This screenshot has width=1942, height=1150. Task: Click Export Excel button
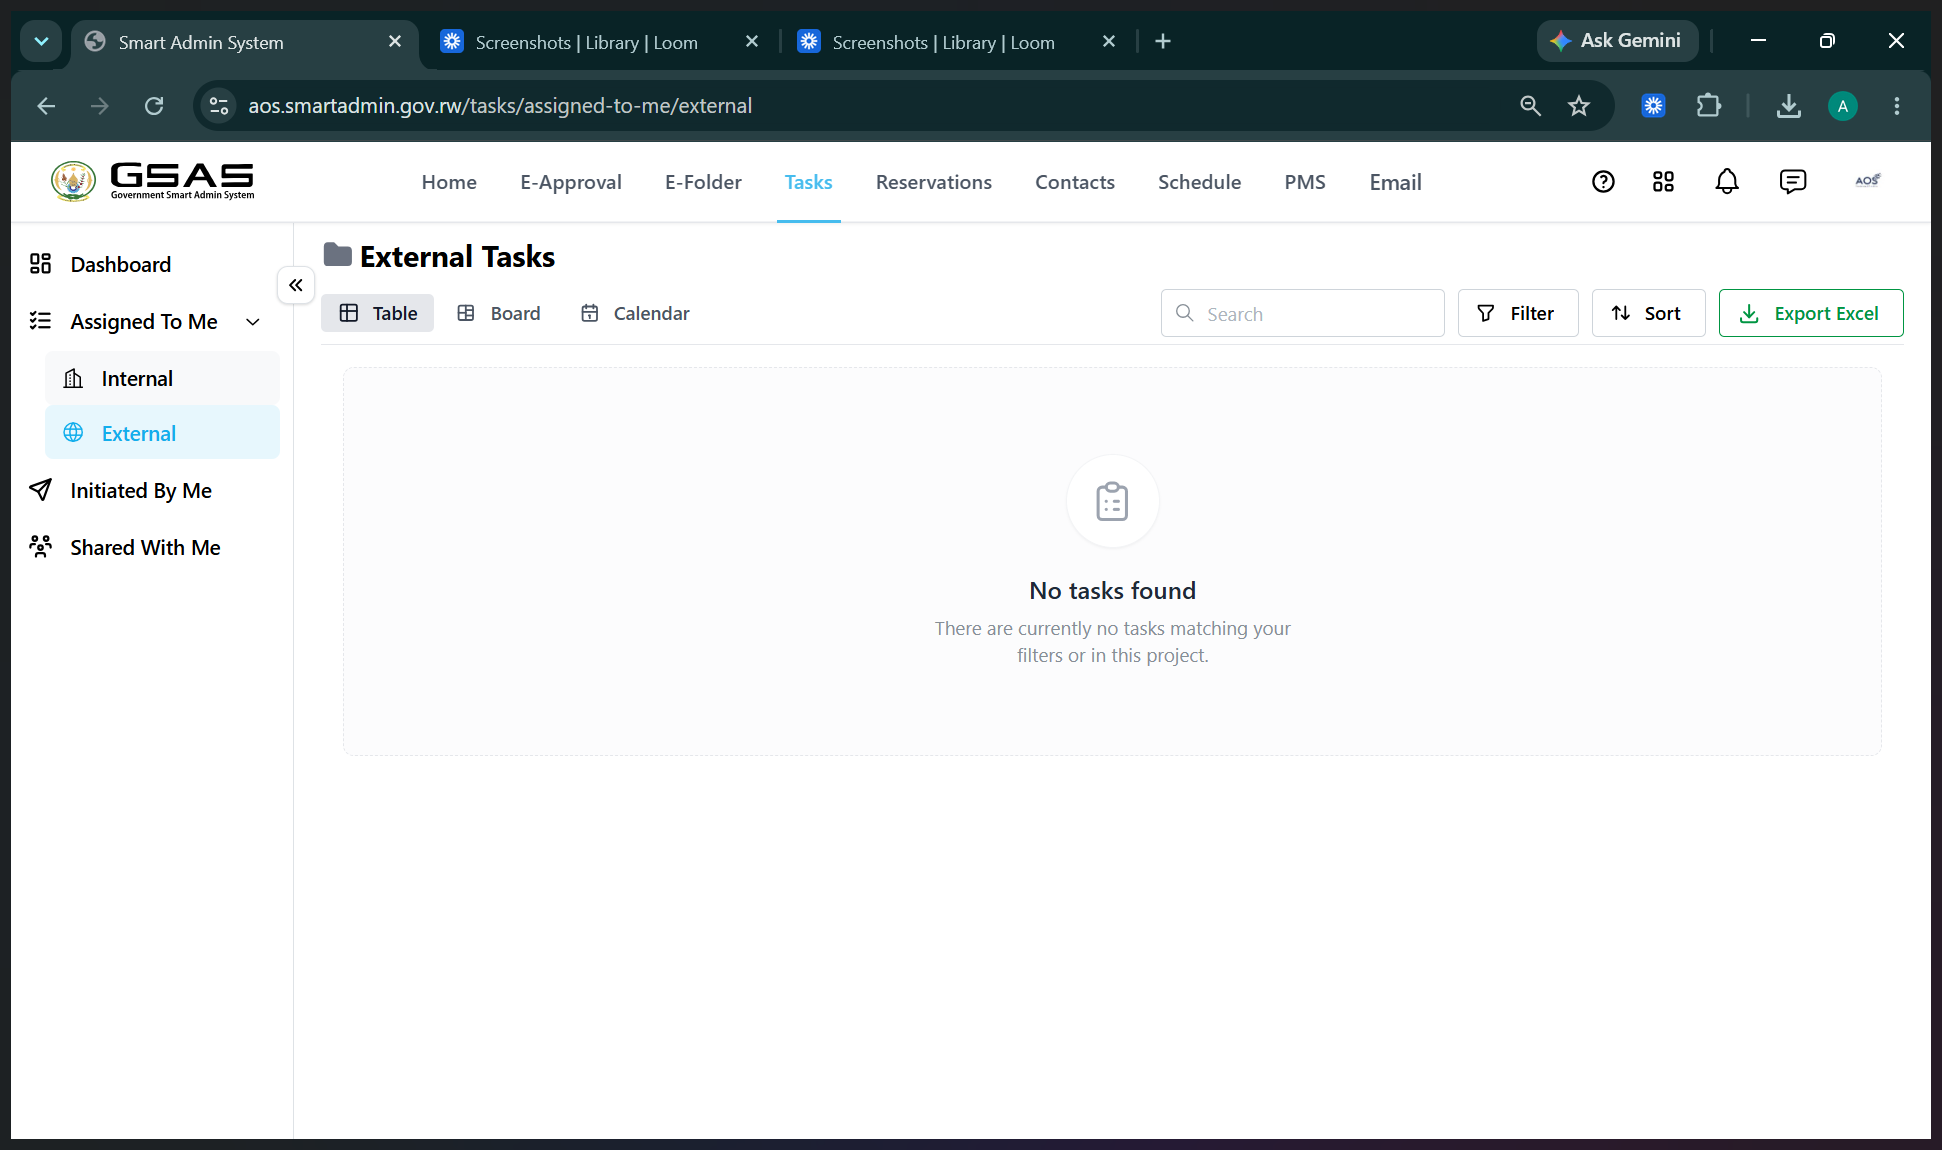pos(1811,313)
